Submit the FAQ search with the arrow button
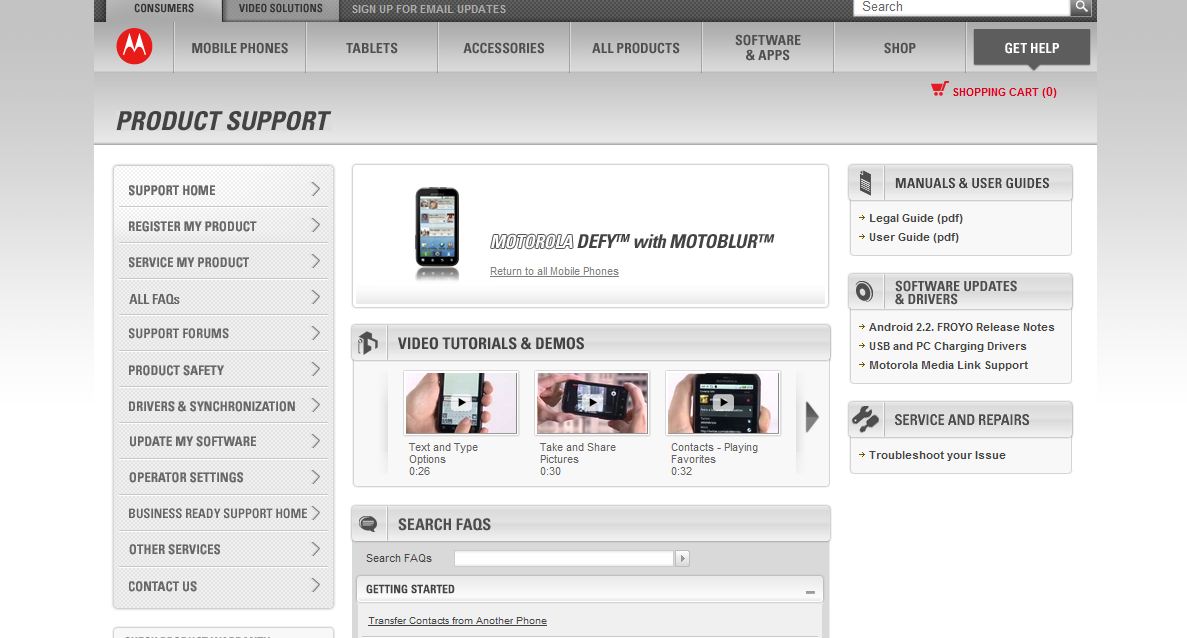1187x638 pixels. pos(682,559)
